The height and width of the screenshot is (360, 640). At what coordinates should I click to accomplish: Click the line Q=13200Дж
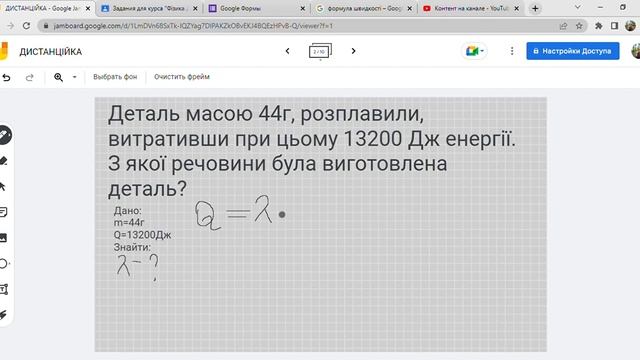pos(142,235)
